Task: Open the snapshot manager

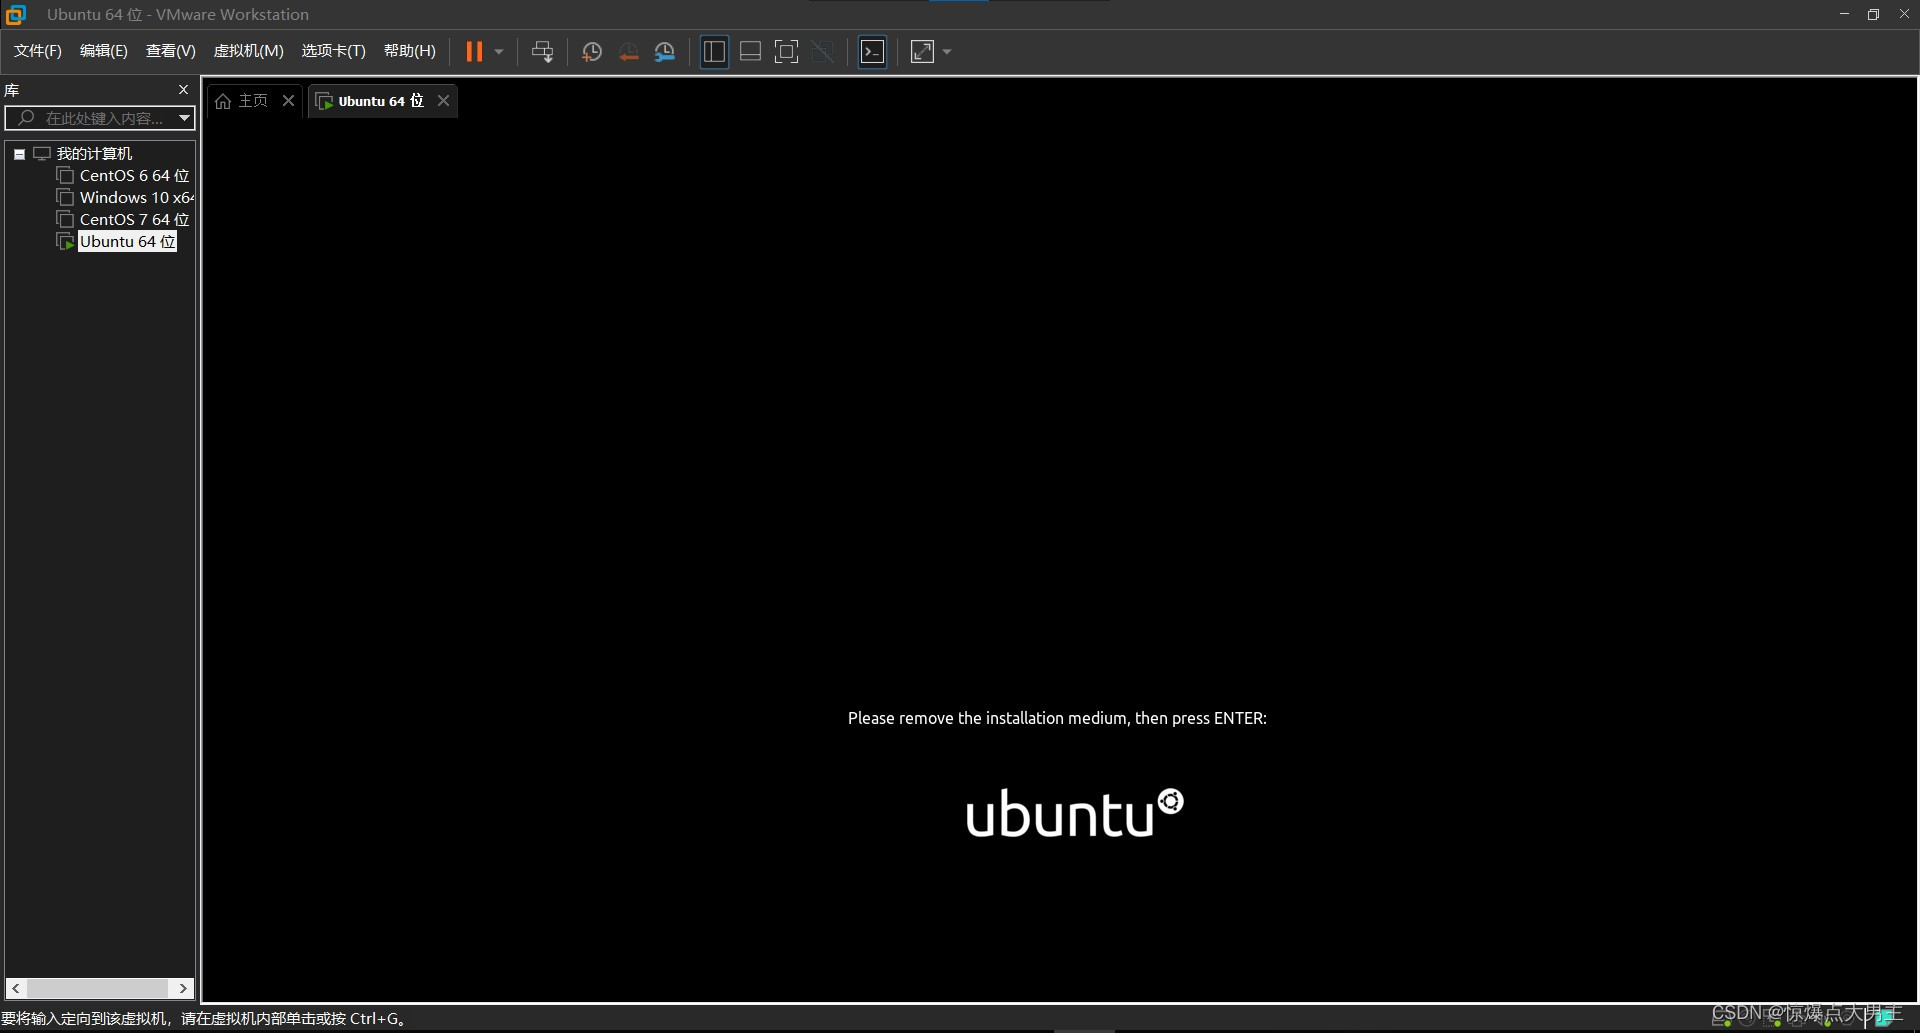Action: (x=665, y=52)
